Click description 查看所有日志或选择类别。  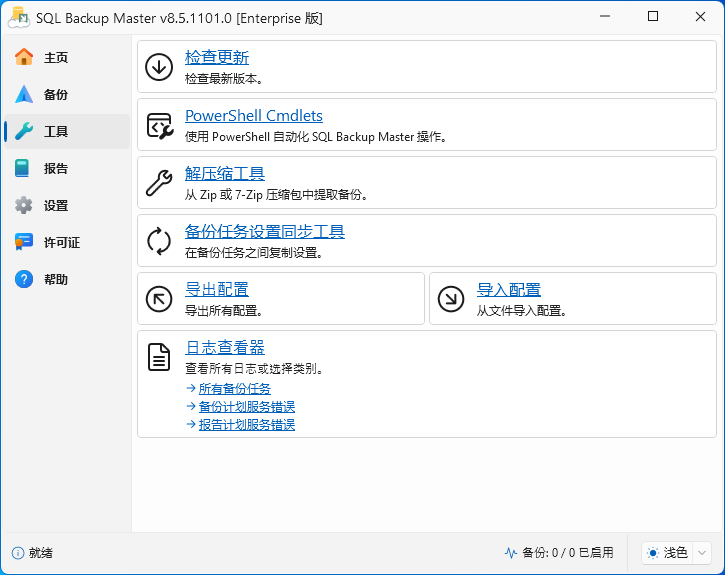(x=254, y=369)
